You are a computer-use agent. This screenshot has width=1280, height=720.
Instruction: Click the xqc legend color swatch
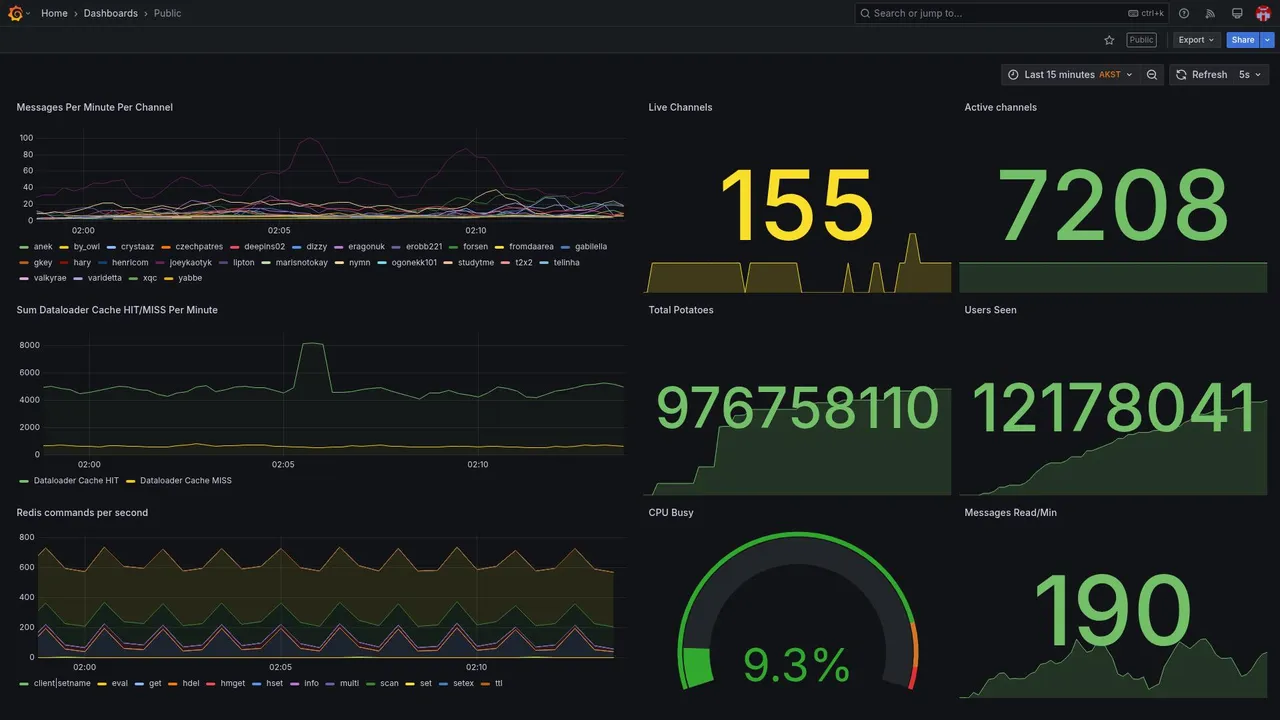point(133,278)
